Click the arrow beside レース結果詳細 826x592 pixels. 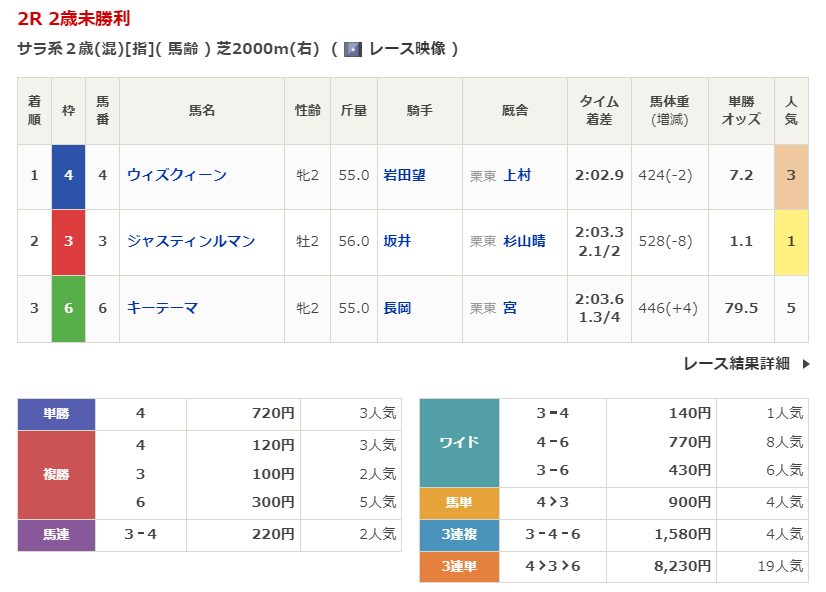[x=806, y=364]
